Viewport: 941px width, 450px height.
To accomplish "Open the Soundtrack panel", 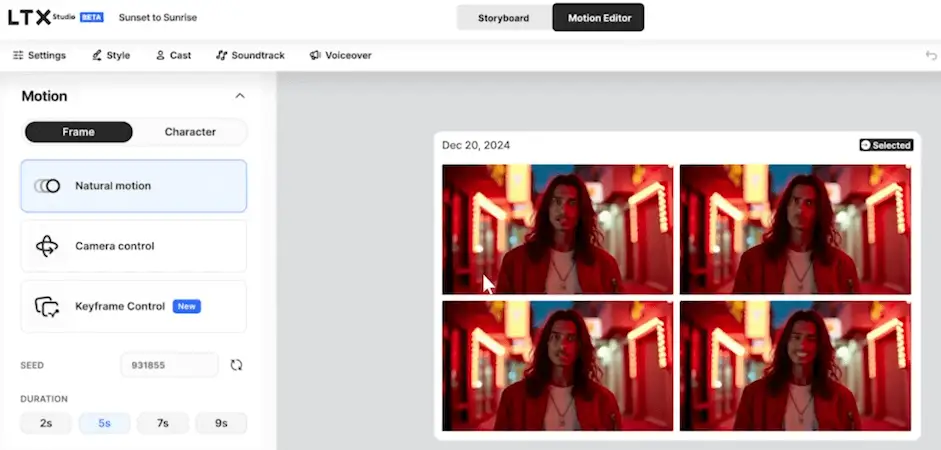I will pyautogui.click(x=250, y=56).
